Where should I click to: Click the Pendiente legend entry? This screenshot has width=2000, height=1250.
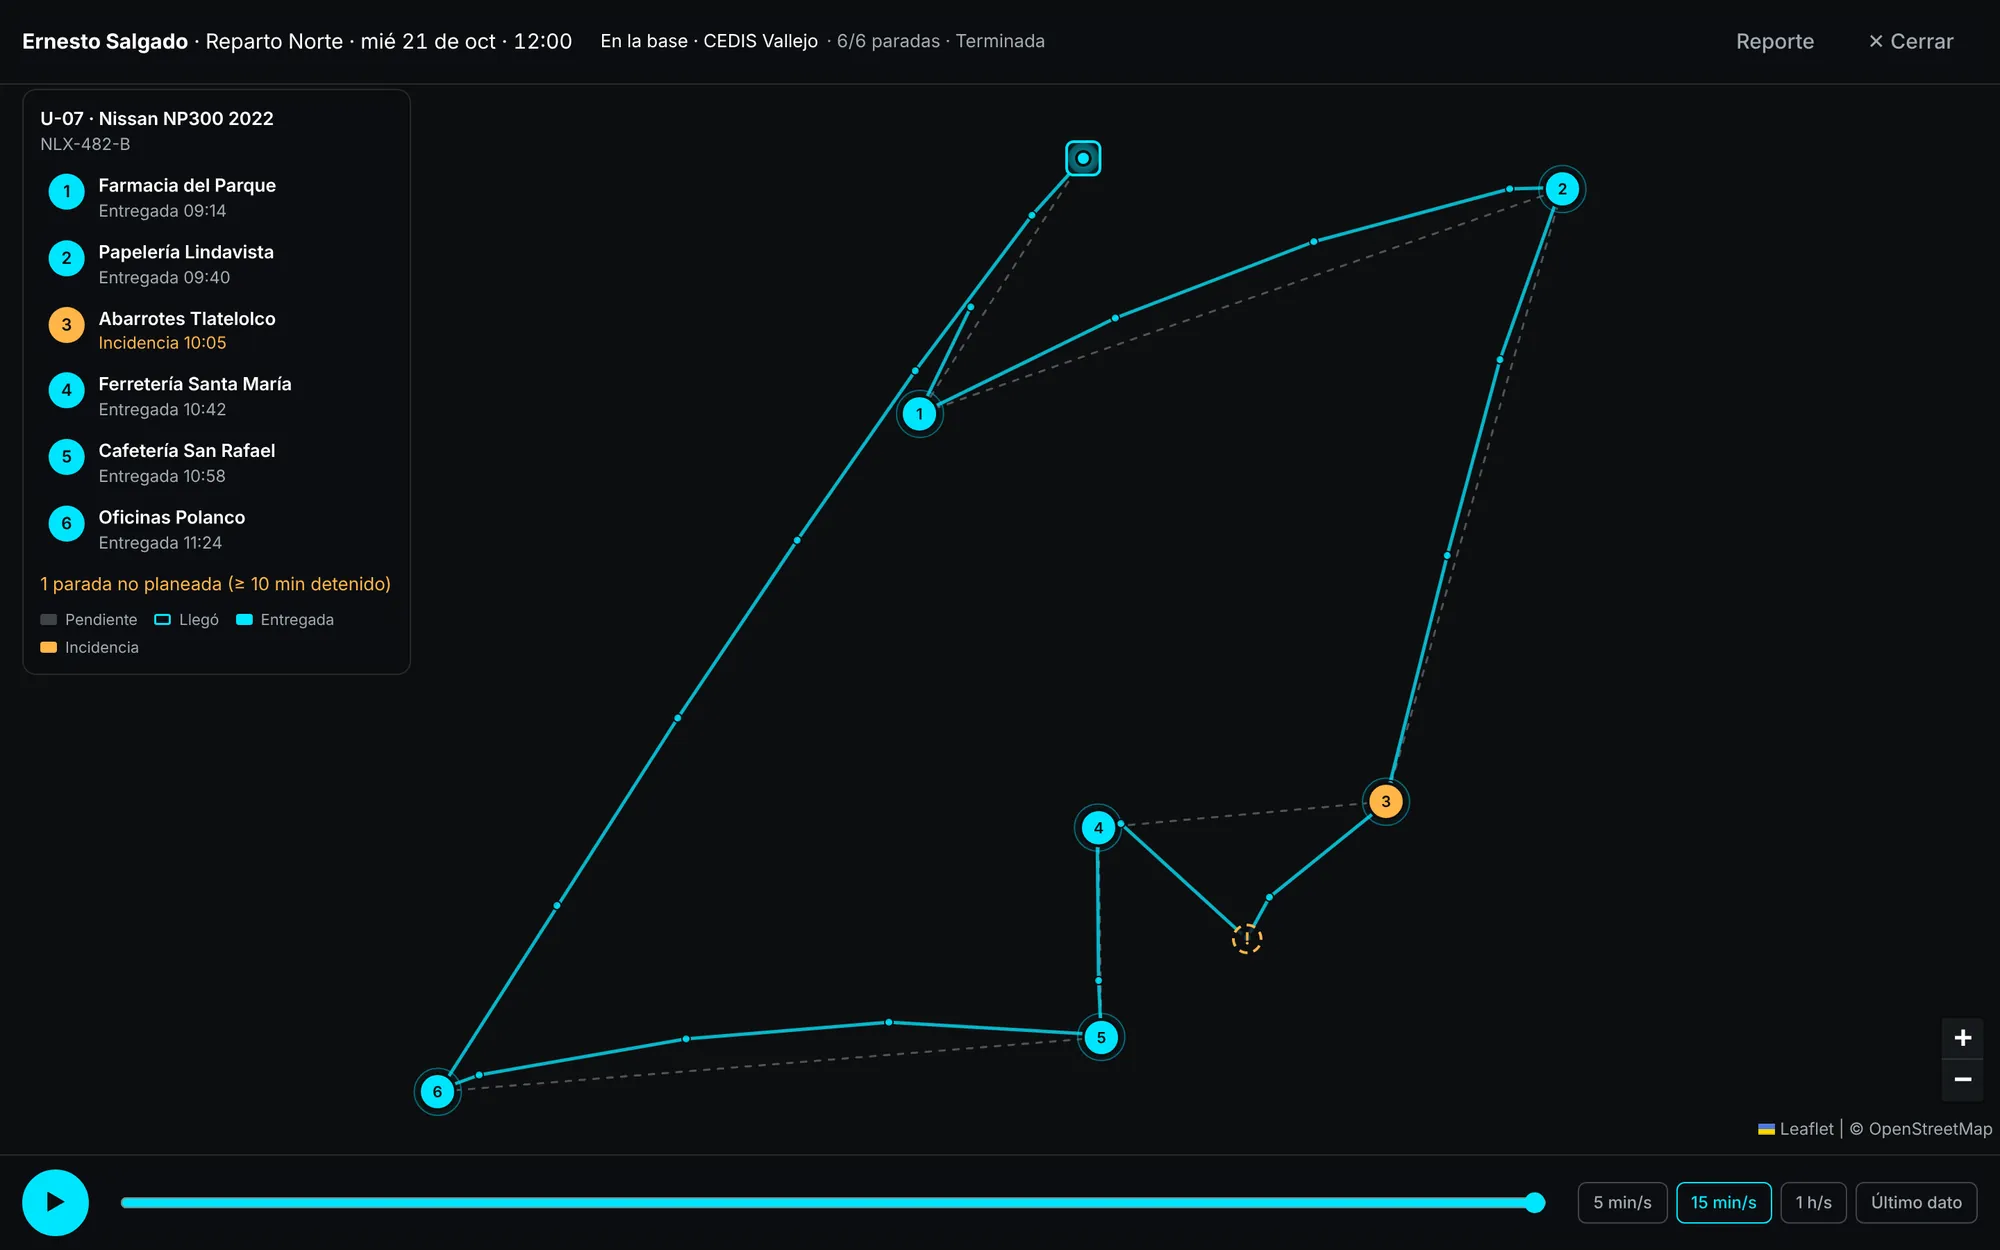(x=89, y=620)
